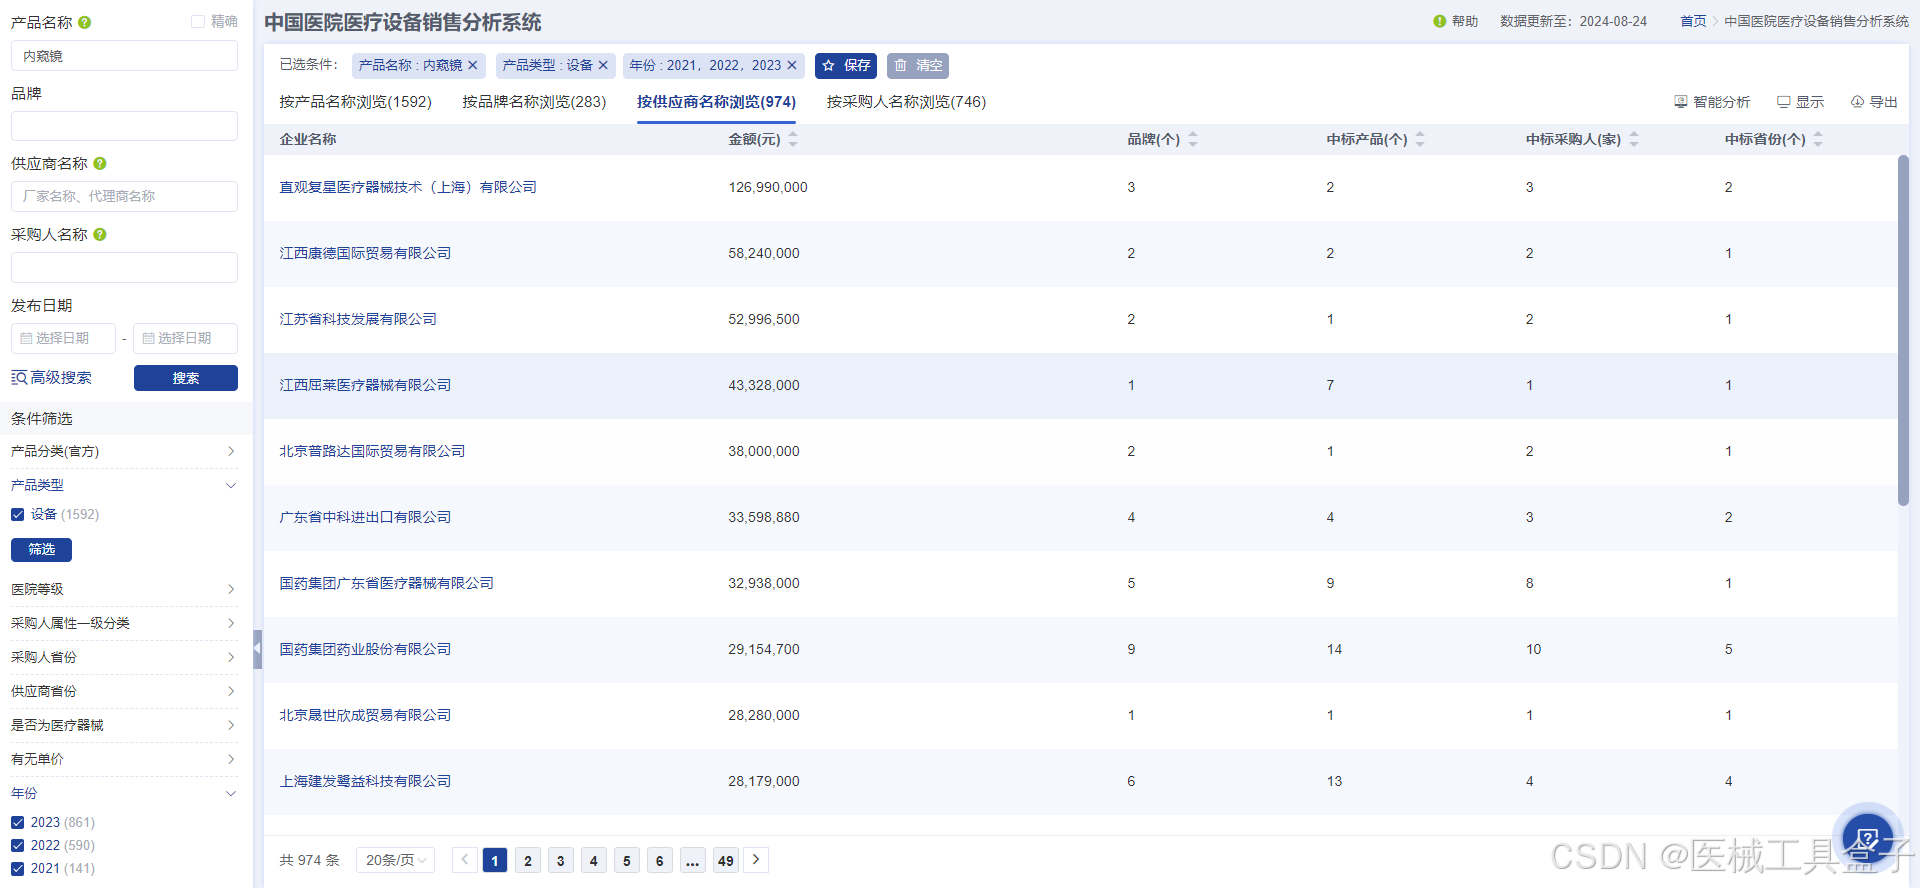
Task: Uncheck the 2023 (861) year checkbox
Action: coord(17,822)
